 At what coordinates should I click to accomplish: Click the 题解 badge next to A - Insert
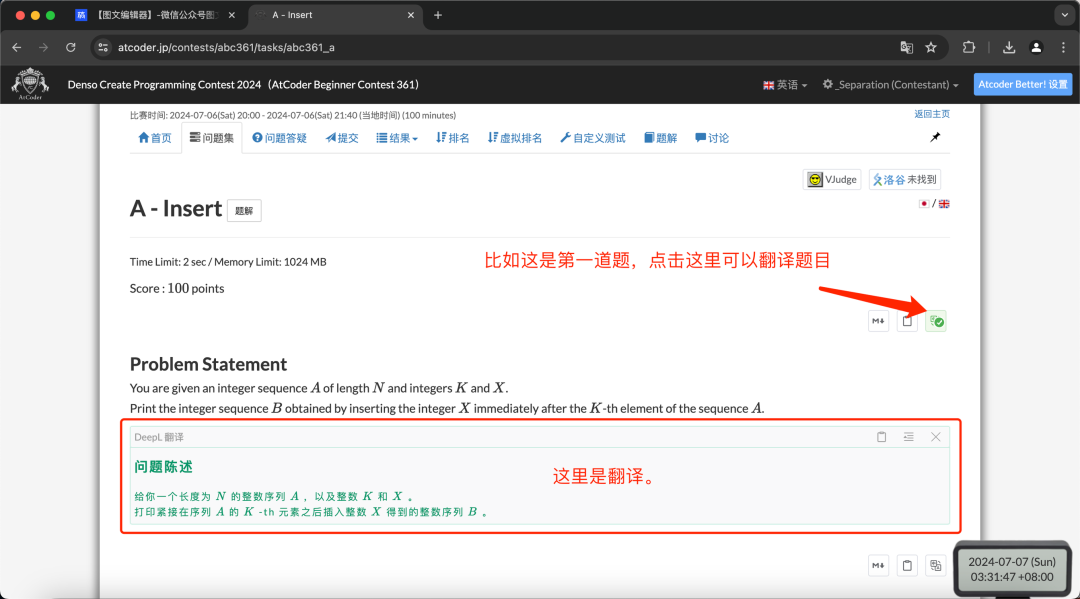point(245,210)
